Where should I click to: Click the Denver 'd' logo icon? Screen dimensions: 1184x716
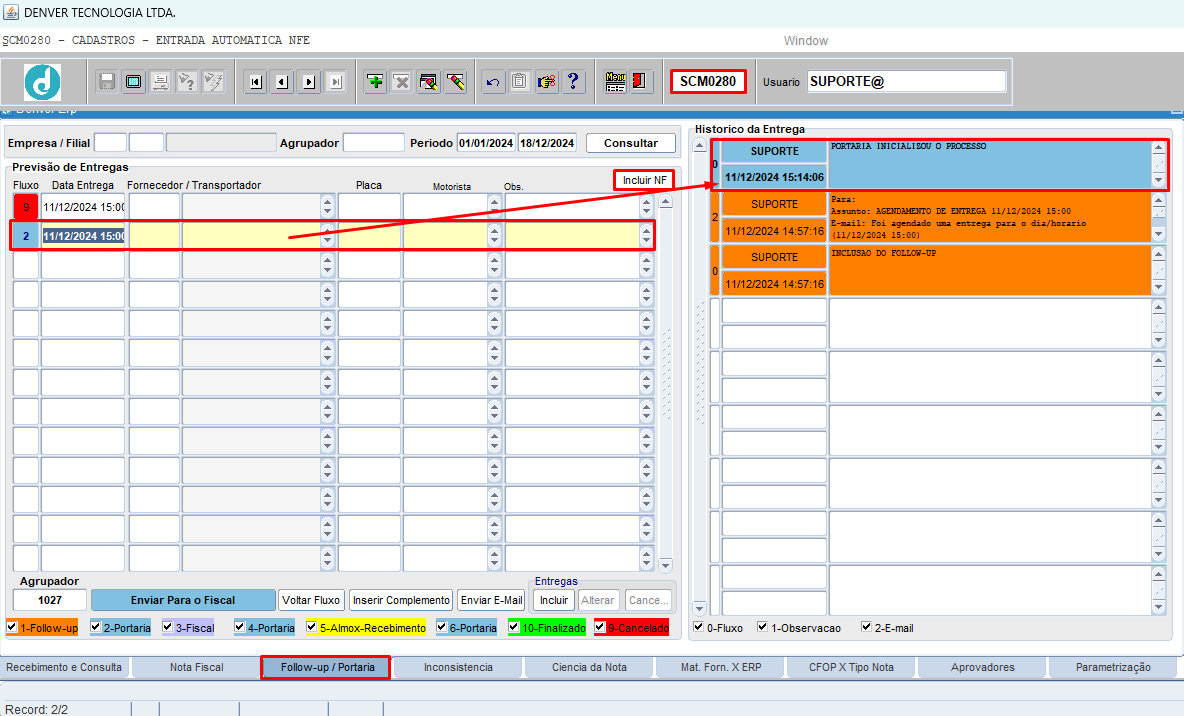(42, 82)
